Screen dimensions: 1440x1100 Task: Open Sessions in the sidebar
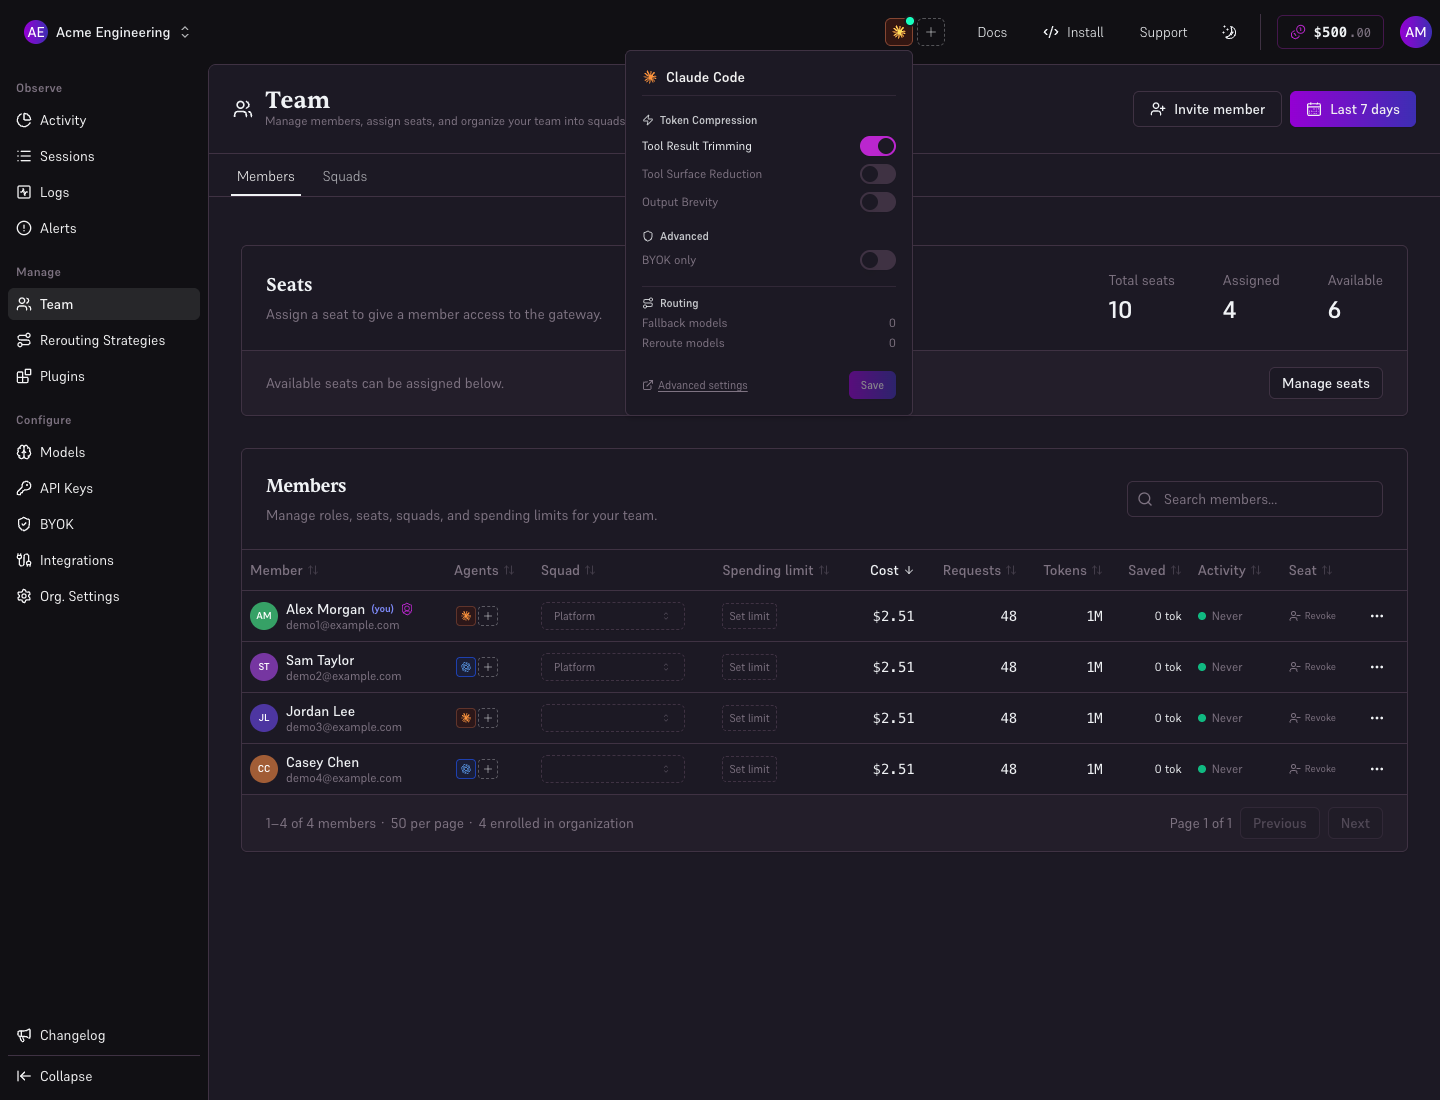point(104,156)
